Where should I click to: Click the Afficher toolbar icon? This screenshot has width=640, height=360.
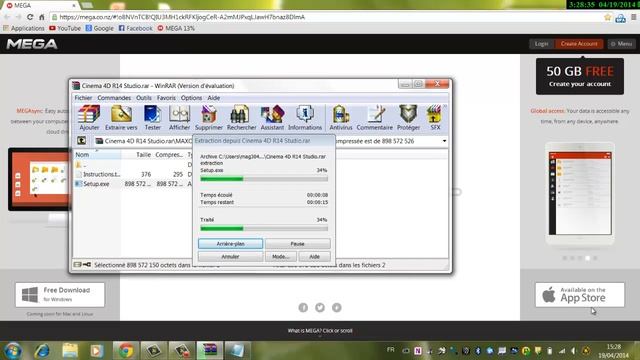coord(179,118)
